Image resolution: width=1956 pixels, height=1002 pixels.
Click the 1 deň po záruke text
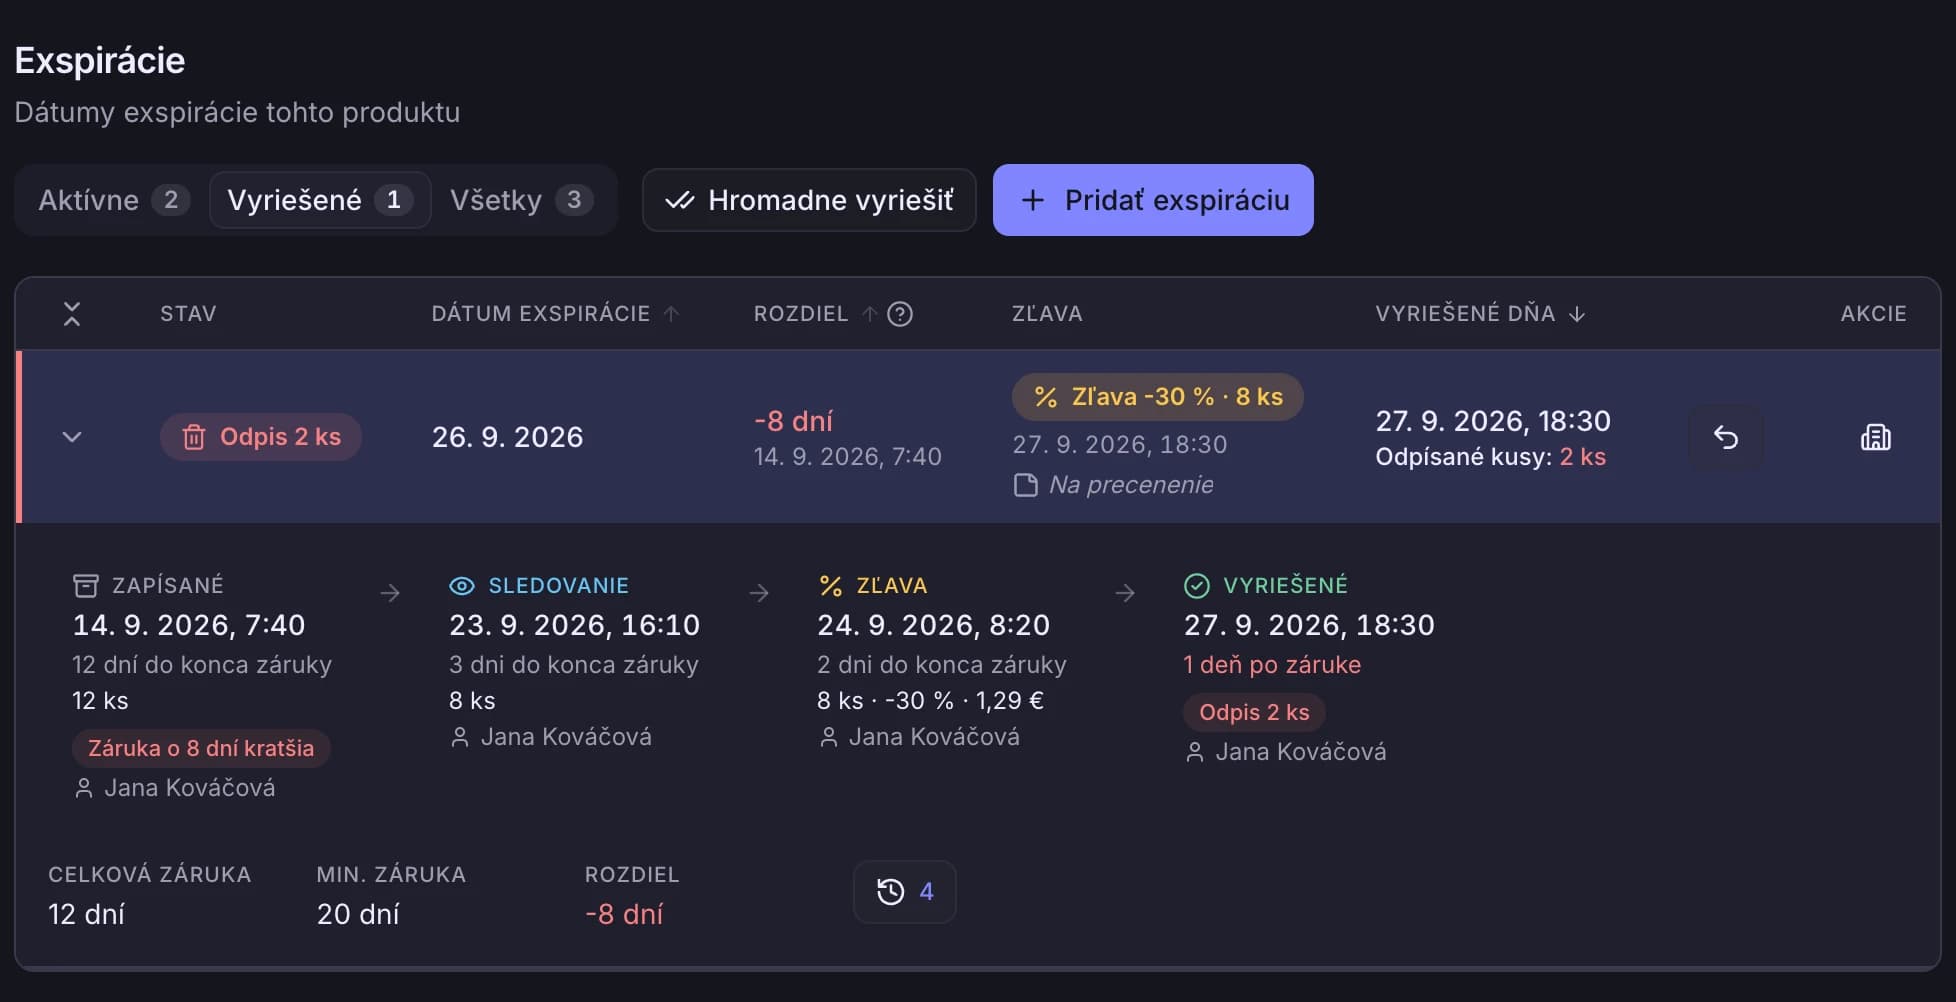click(1272, 665)
